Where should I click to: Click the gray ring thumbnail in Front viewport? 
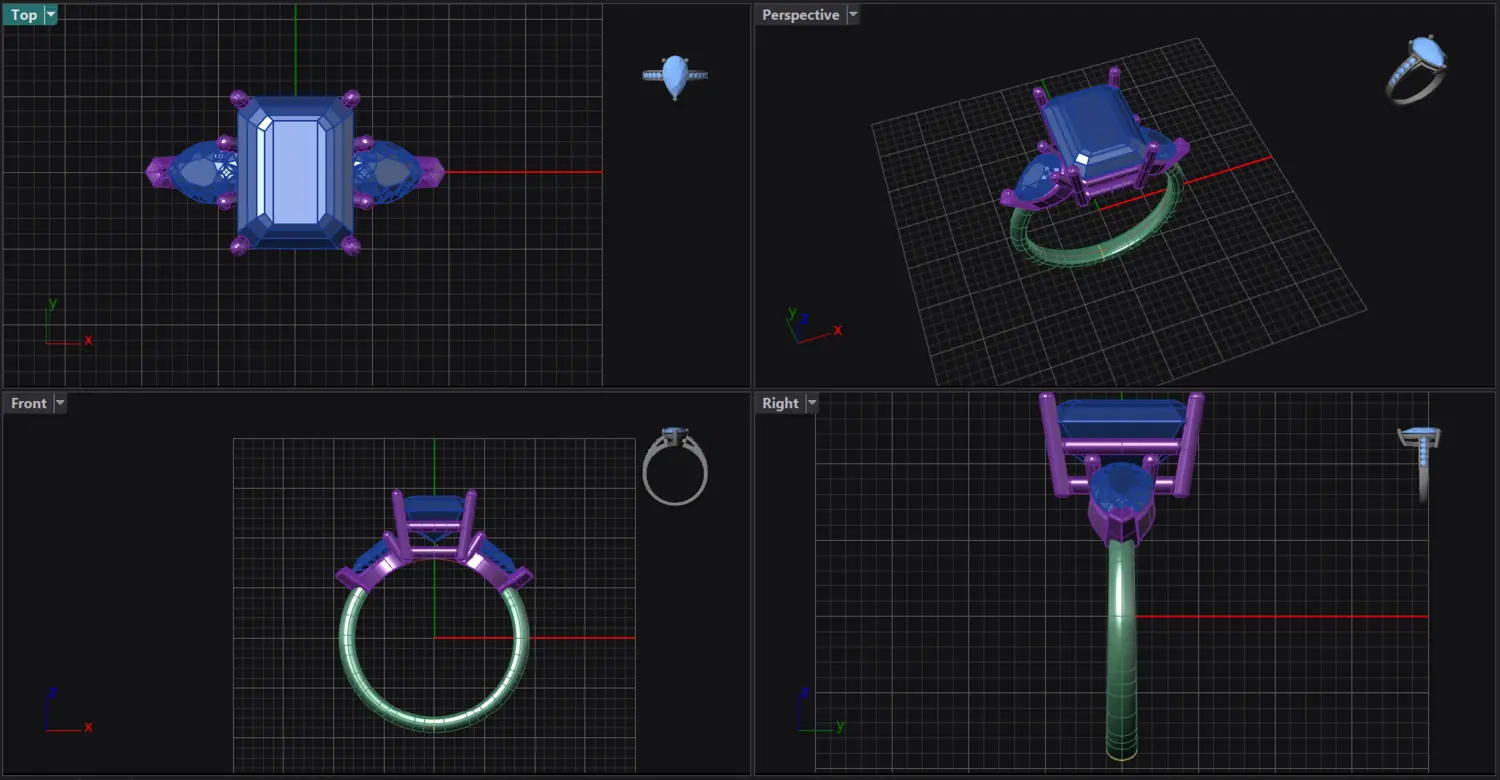[x=675, y=467]
